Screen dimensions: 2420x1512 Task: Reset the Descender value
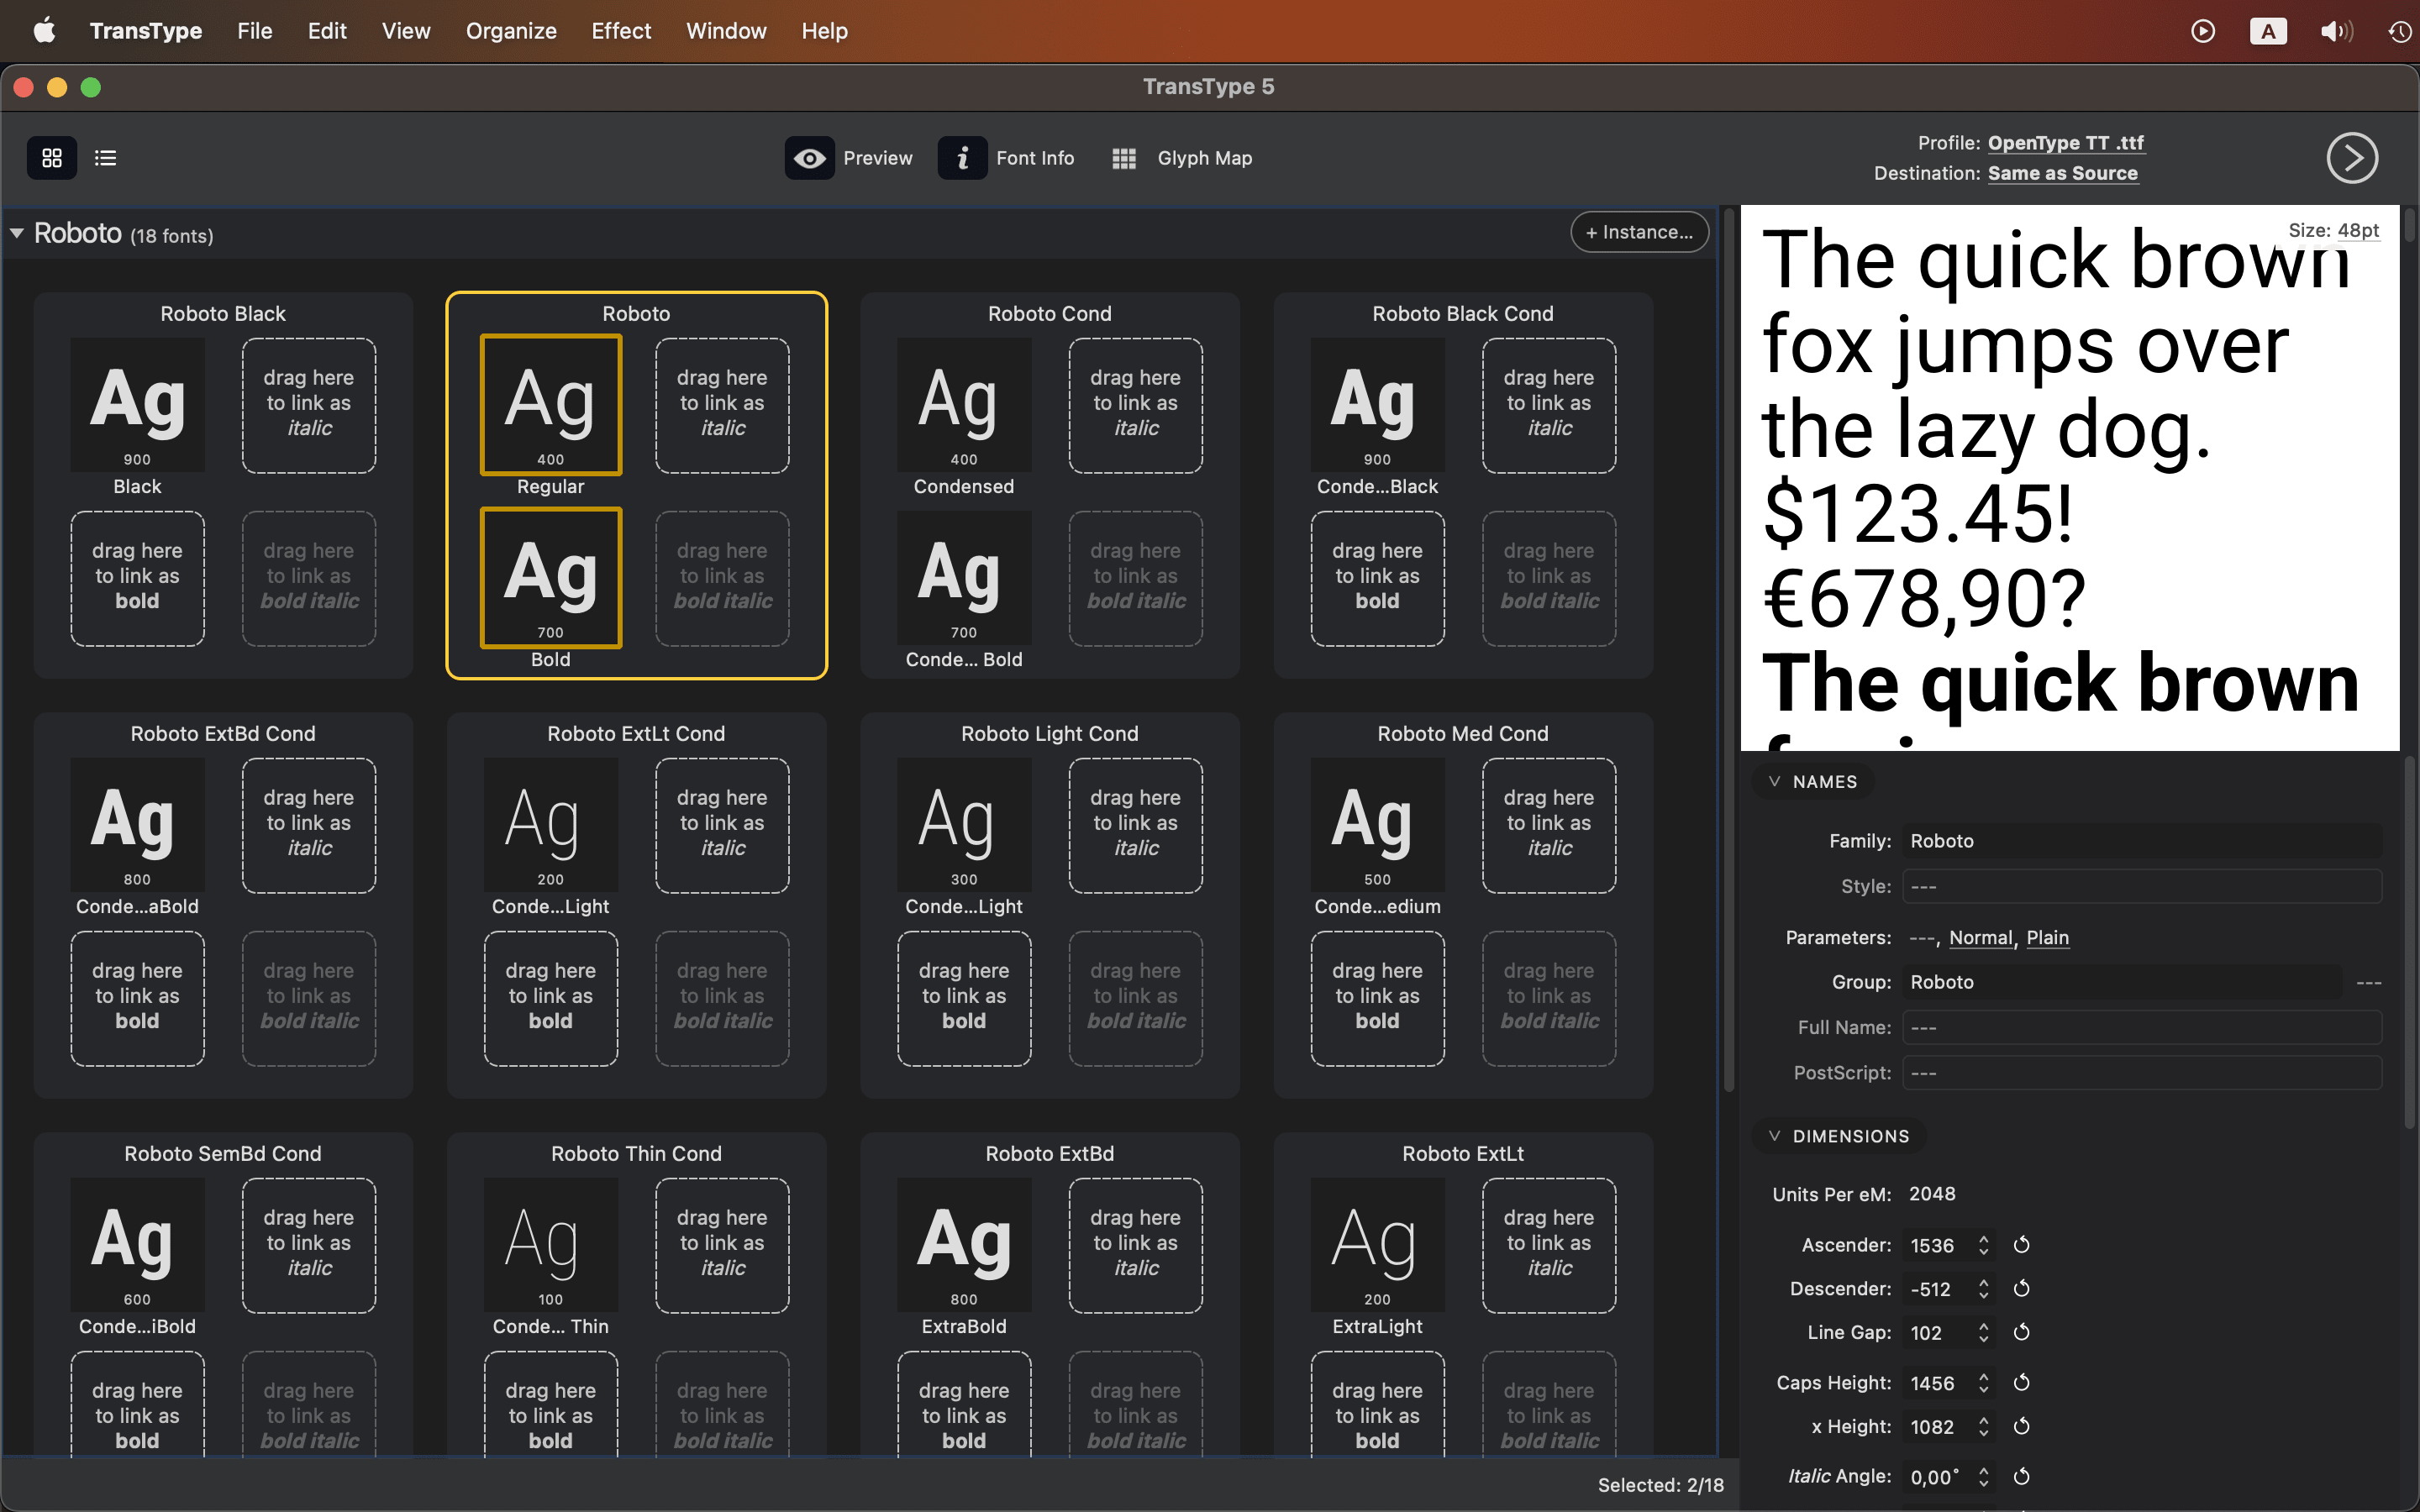click(2021, 1289)
